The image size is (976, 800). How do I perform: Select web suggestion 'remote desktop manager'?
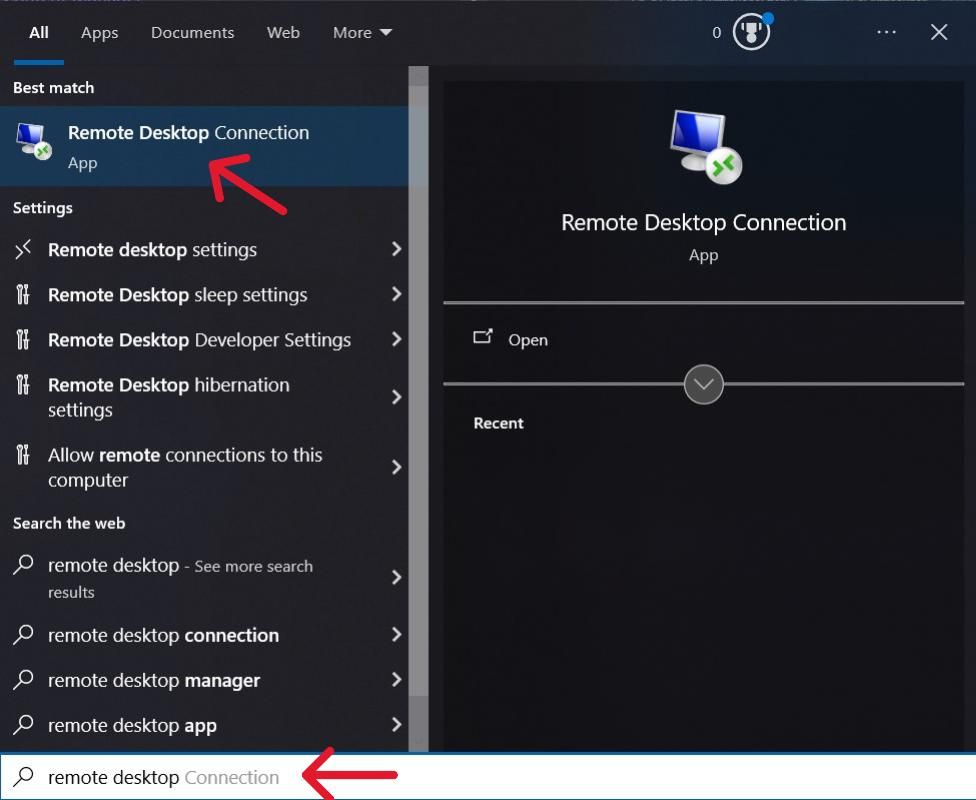(x=204, y=680)
